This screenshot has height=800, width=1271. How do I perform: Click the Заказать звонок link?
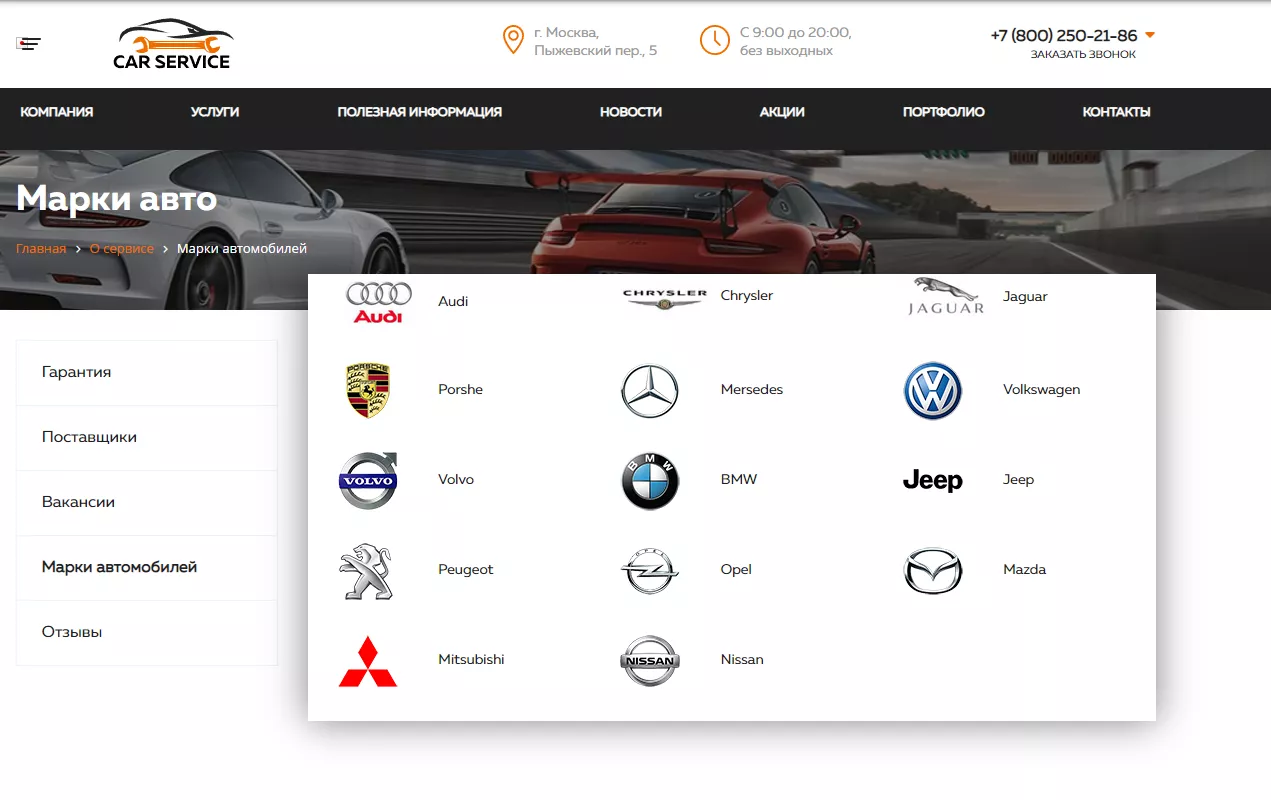[x=1083, y=55]
